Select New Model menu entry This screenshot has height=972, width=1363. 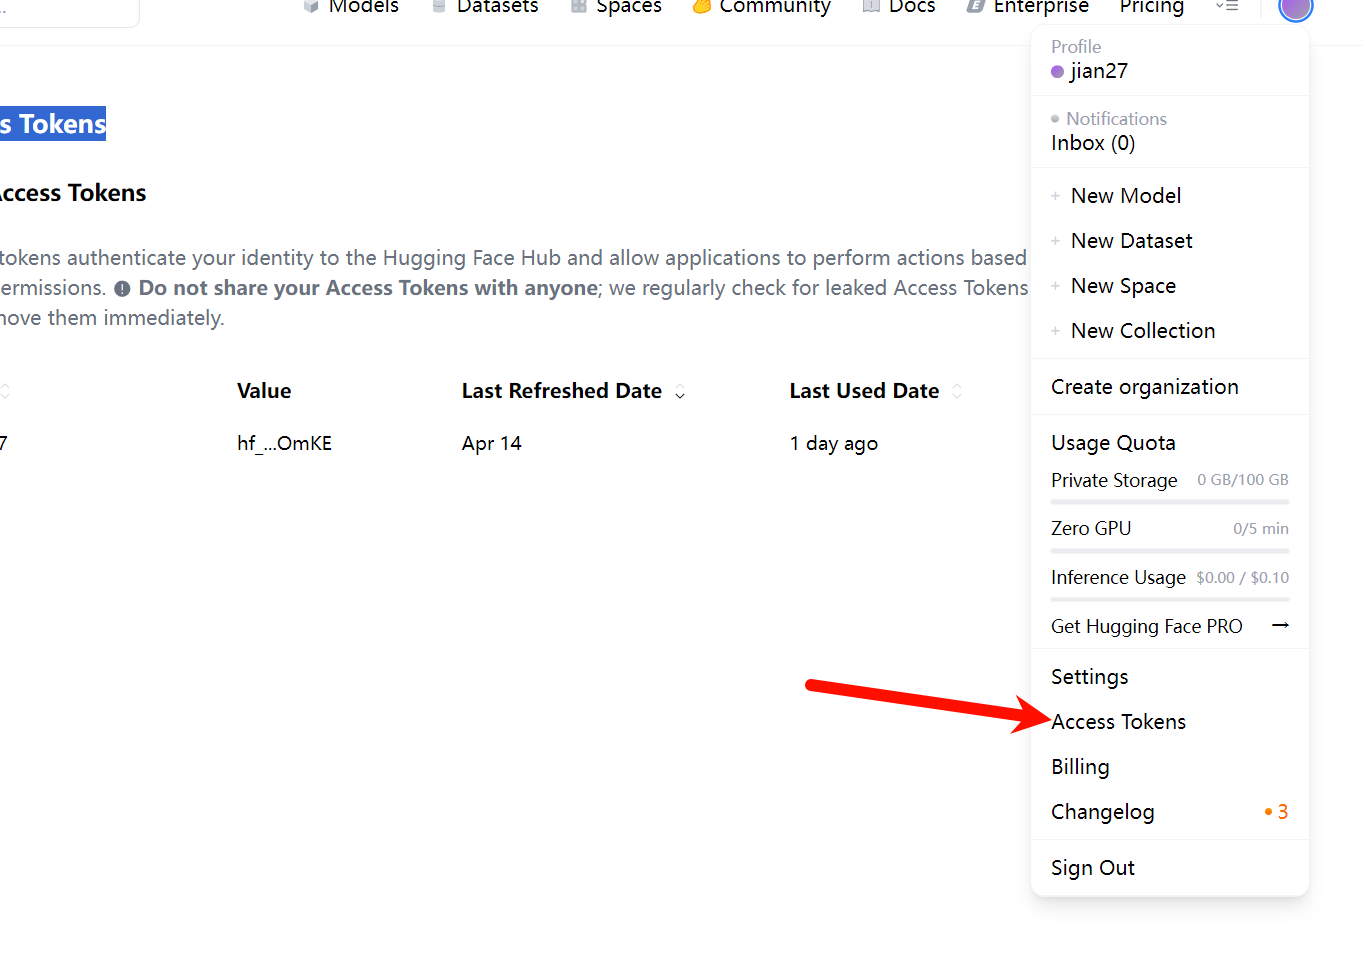coord(1126,196)
